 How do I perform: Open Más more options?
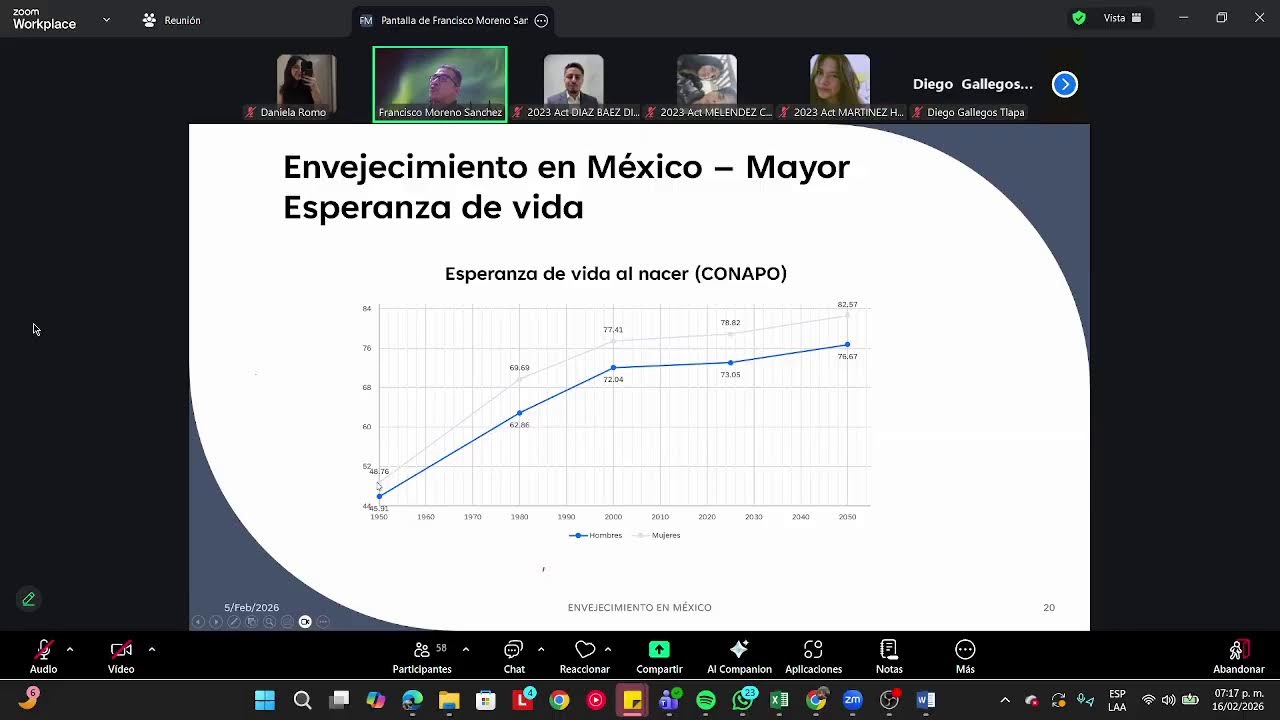click(x=965, y=657)
